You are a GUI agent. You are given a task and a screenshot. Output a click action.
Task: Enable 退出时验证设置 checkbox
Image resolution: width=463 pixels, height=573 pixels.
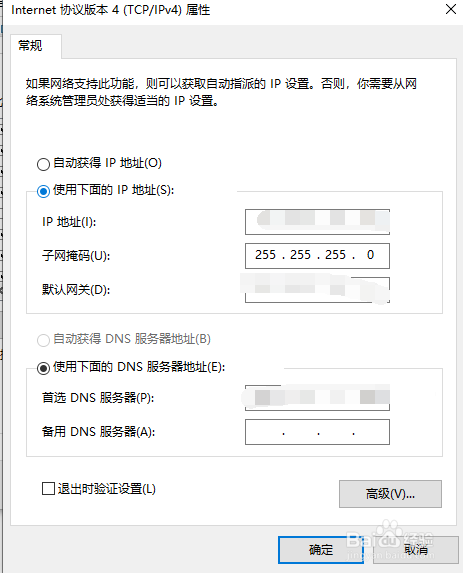click(x=48, y=489)
